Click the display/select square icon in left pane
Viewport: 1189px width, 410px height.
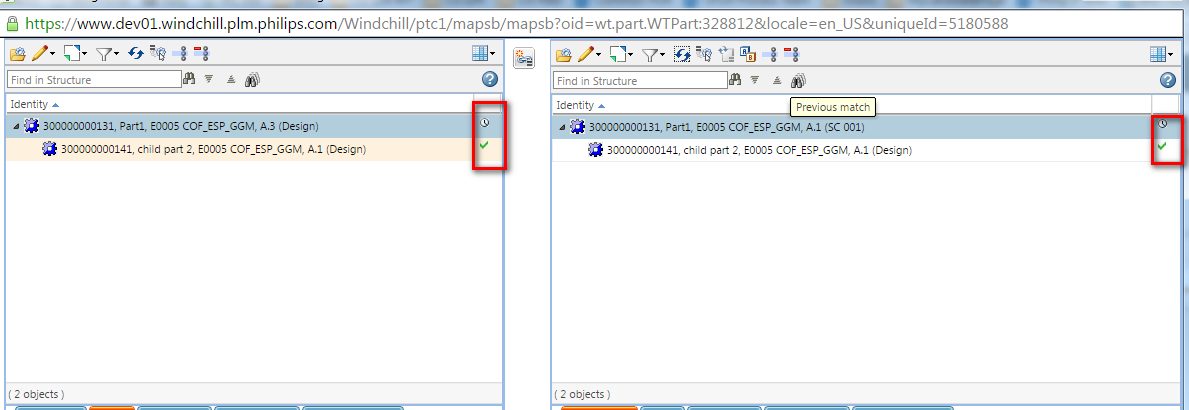coord(72,53)
